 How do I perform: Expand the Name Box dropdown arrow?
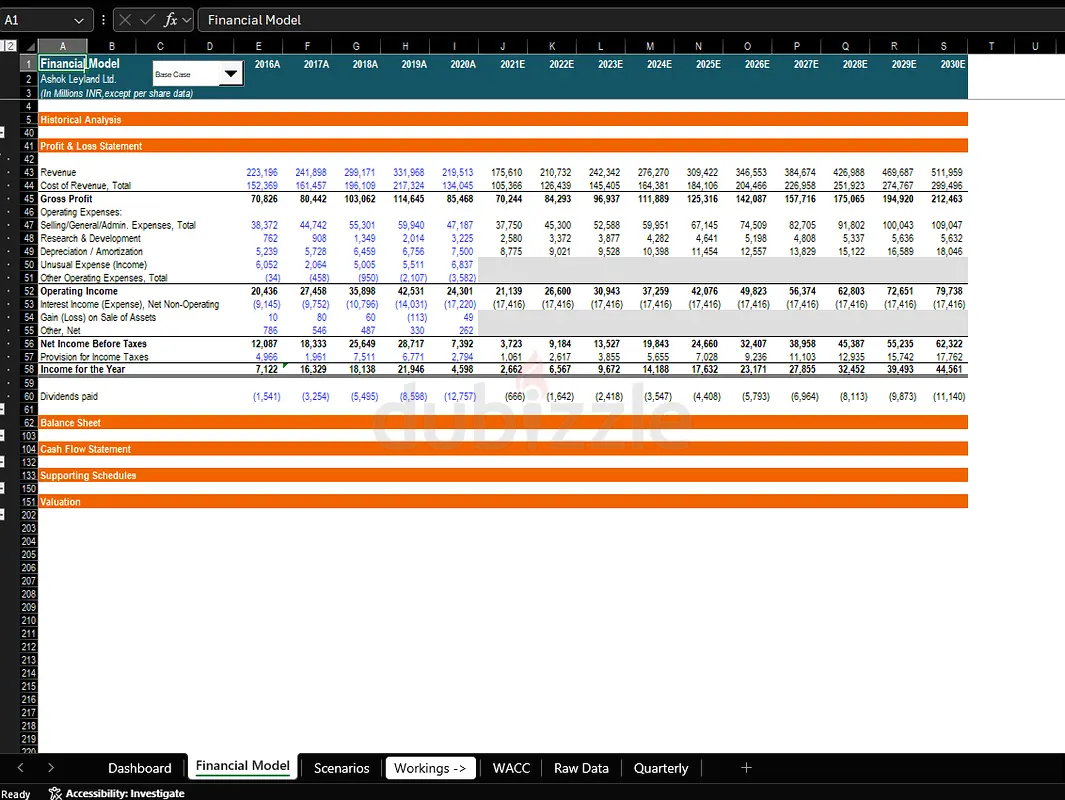[79, 20]
